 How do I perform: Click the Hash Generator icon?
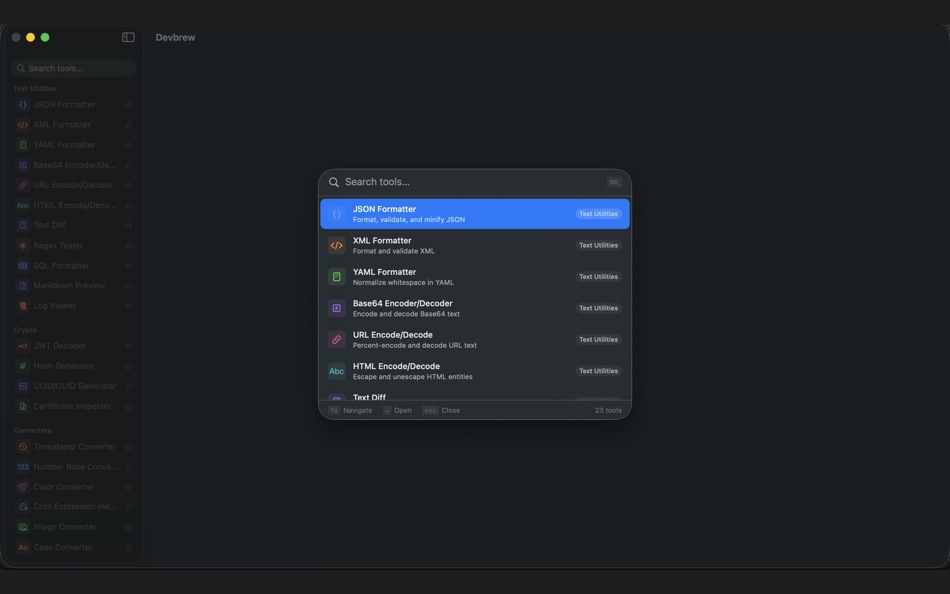pos(22,365)
